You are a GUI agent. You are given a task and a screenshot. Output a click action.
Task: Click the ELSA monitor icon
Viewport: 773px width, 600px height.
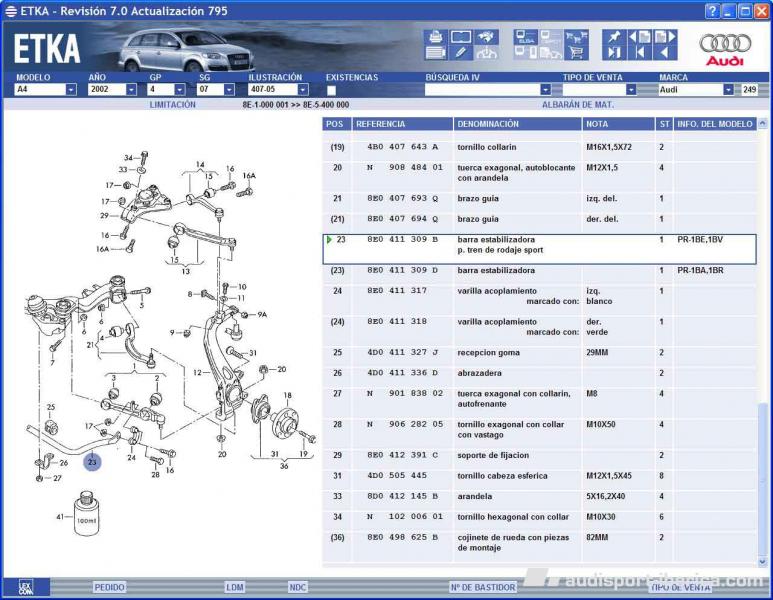[526, 36]
